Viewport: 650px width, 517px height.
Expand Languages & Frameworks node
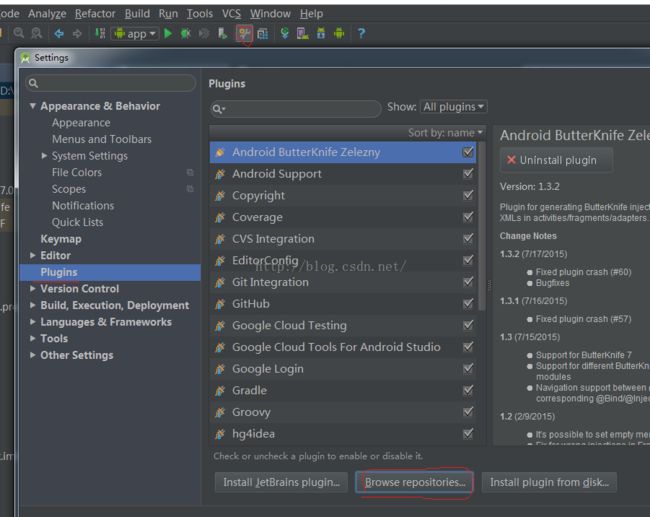pos(32,322)
